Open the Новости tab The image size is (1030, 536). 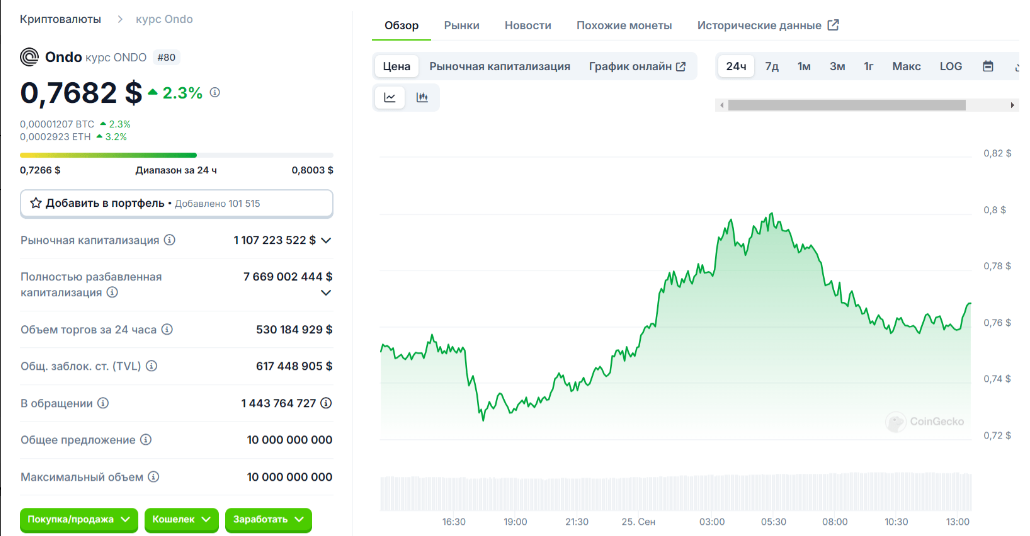click(527, 25)
